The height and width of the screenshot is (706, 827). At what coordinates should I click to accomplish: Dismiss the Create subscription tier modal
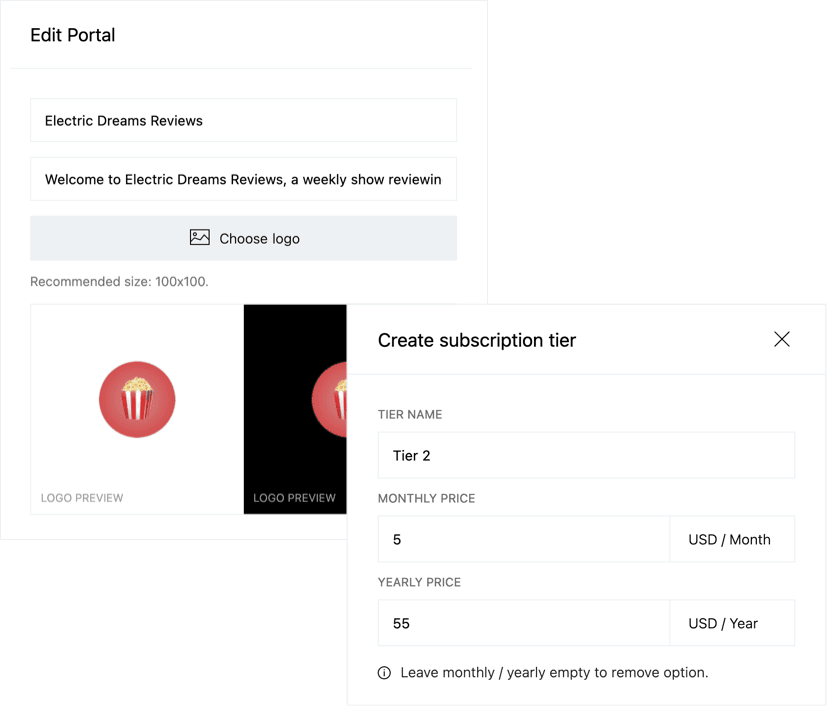coord(782,340)
